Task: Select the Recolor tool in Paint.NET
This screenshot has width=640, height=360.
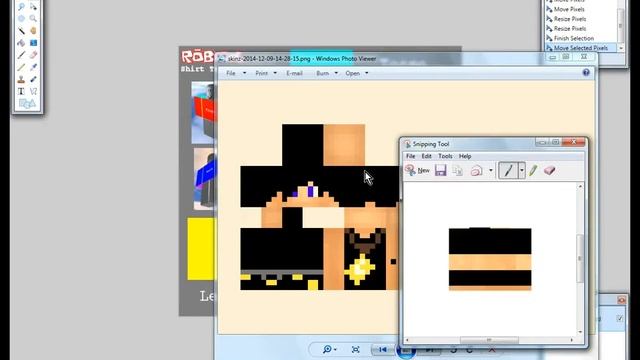Action: coord(33,79)
